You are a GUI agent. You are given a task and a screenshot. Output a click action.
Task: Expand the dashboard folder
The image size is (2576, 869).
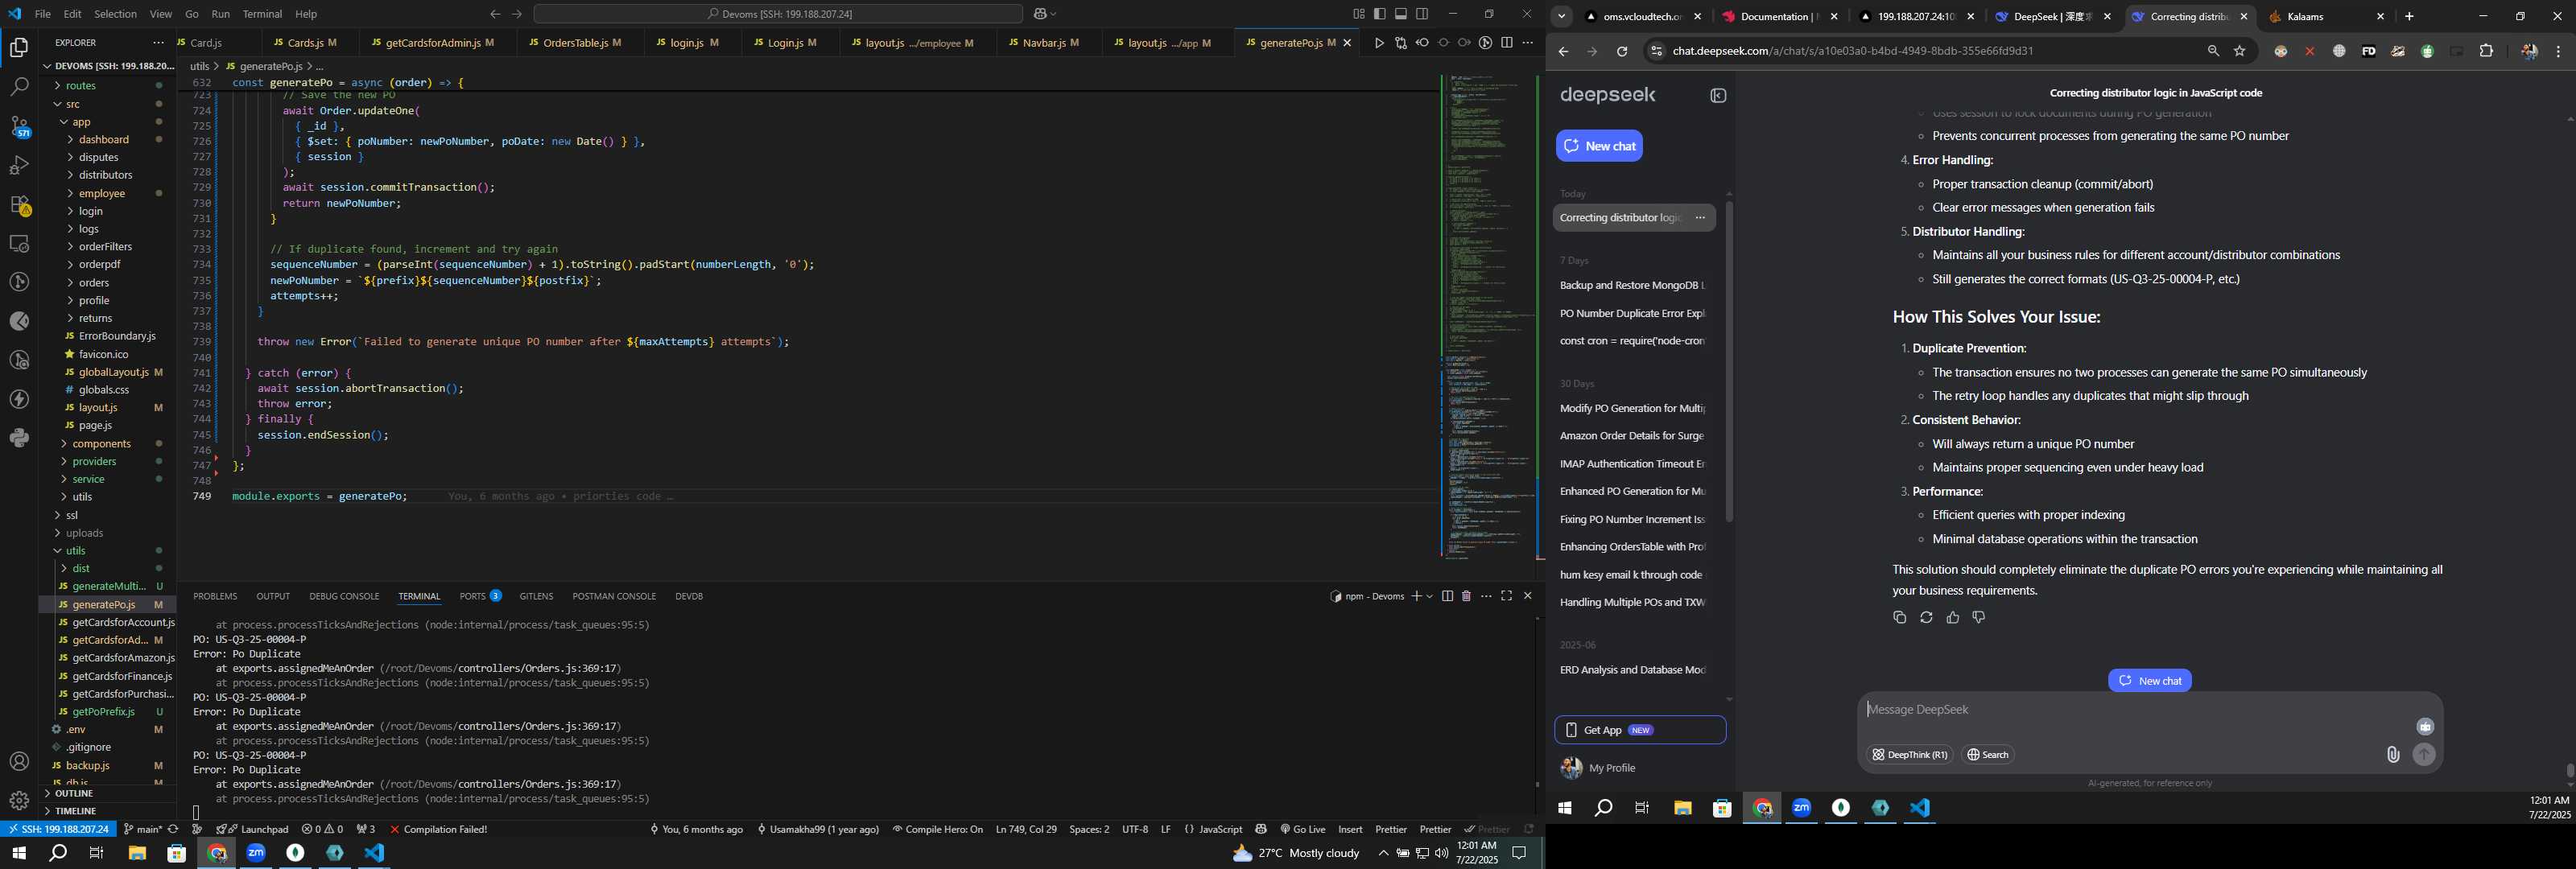tap(104, 140)
